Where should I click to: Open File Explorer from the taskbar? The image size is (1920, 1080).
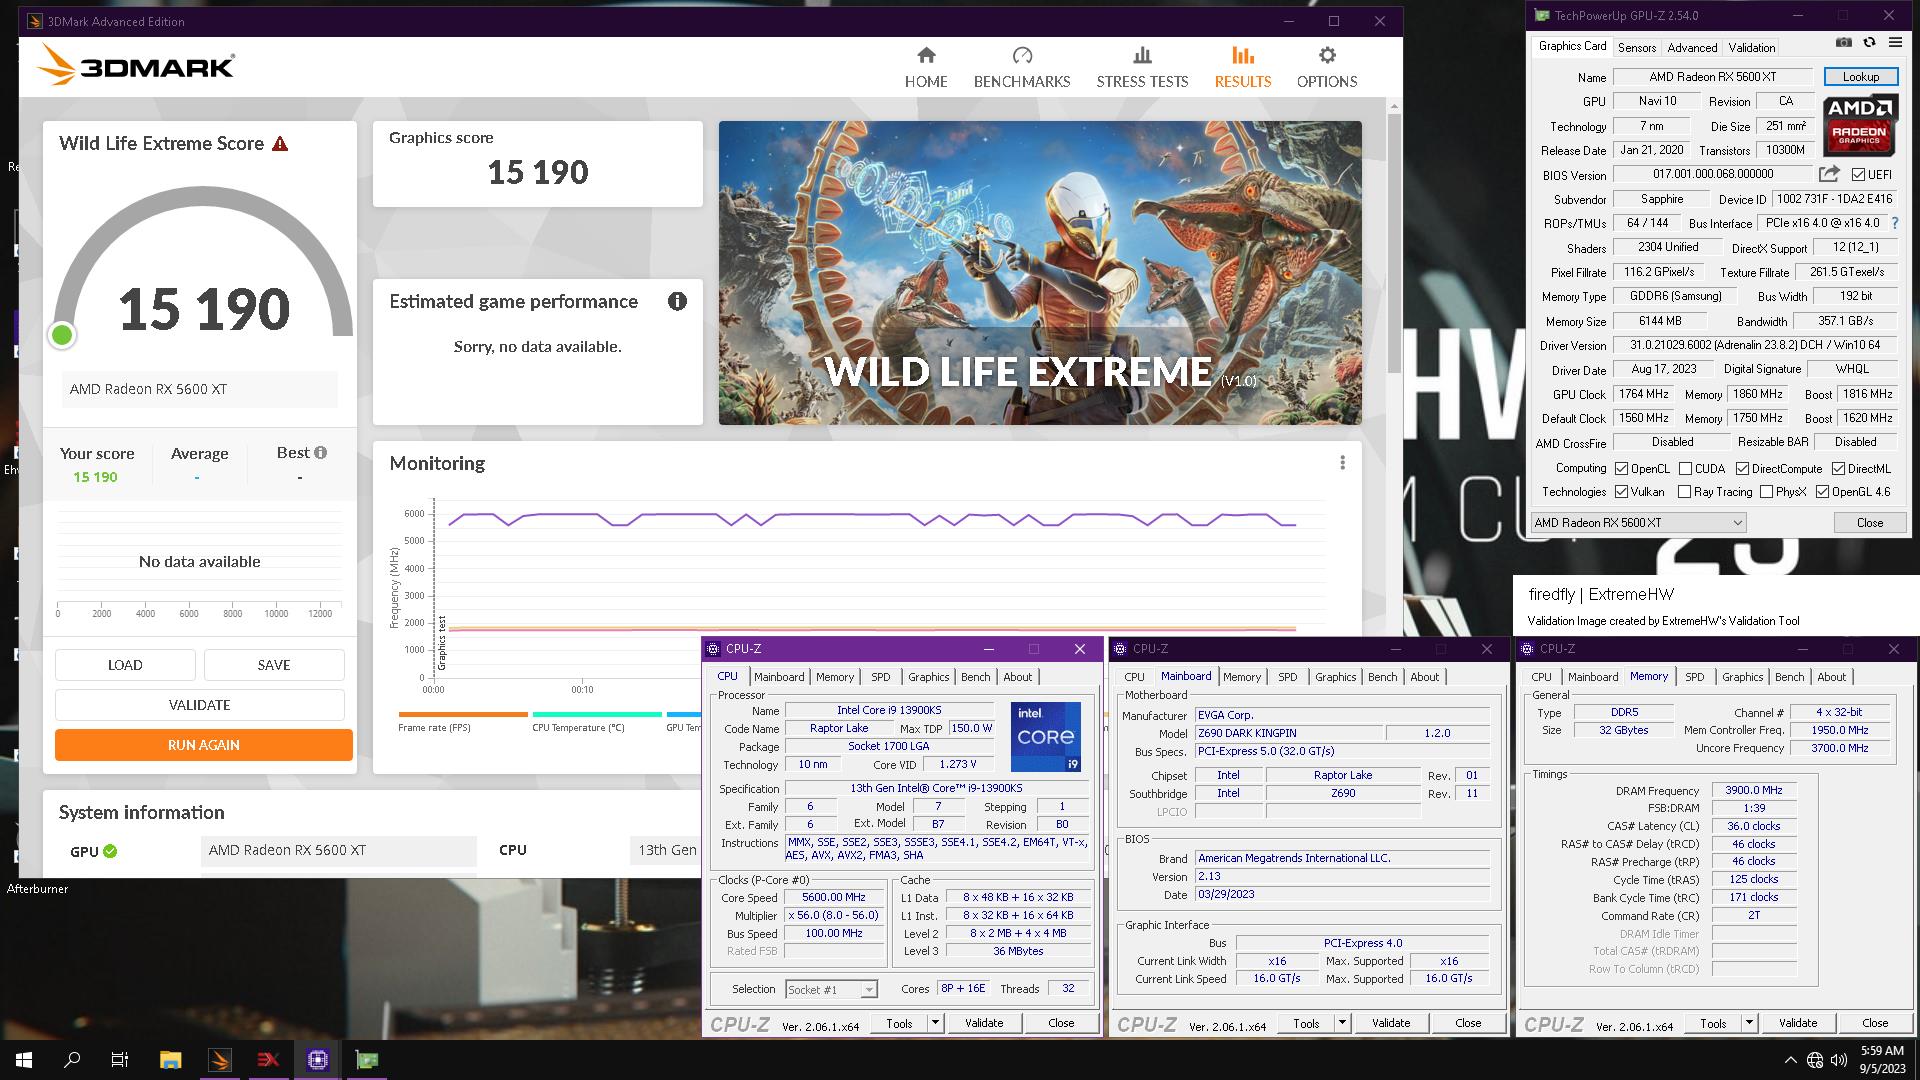pyautogui.click(x=170, y=1060)
